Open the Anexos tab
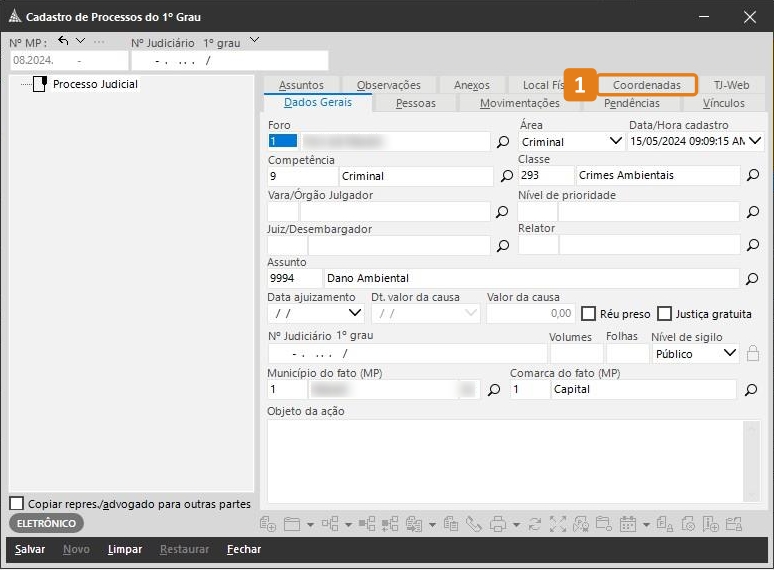 [x=472, y=85]
